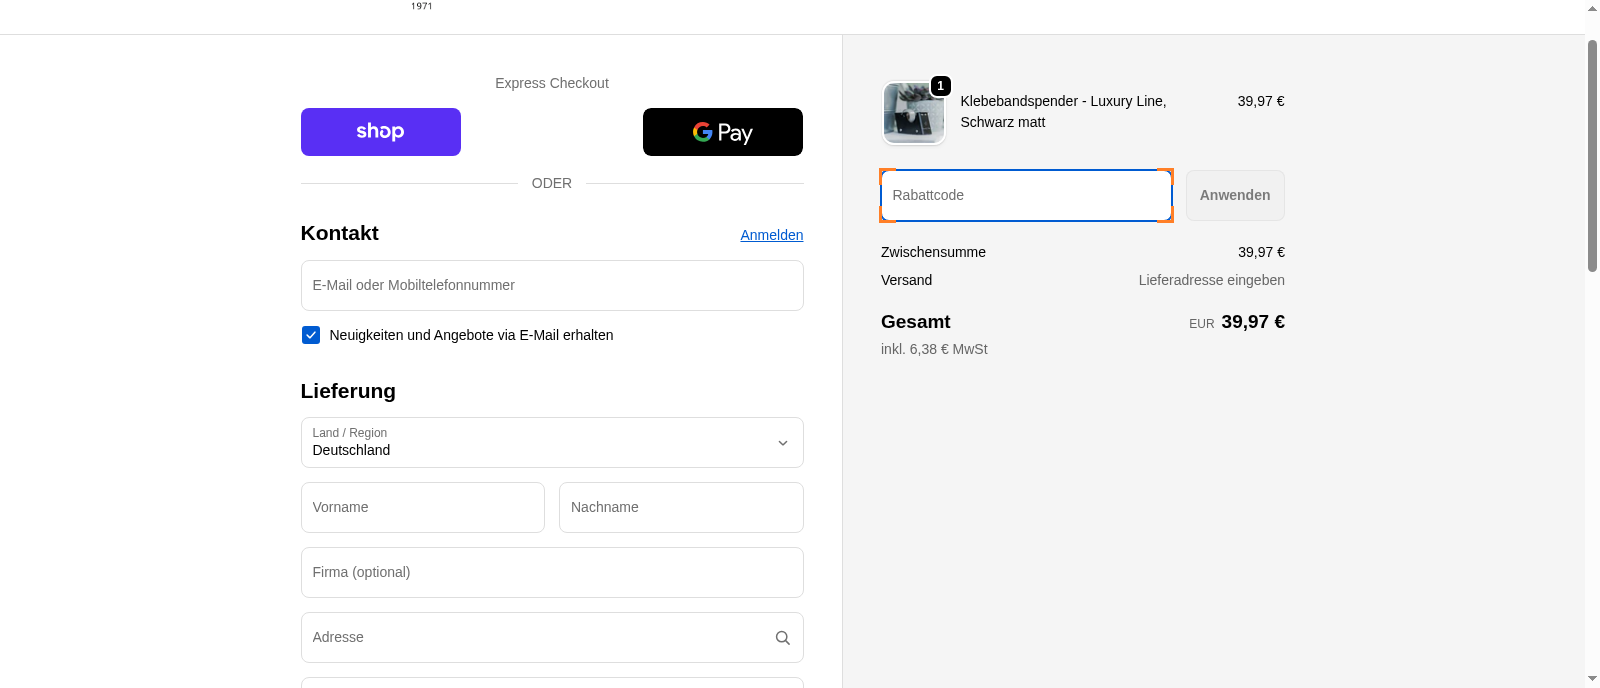Untick the newsletter email checkbox
The width and height of the screenshot is (1600, 688).
[311, 335]
